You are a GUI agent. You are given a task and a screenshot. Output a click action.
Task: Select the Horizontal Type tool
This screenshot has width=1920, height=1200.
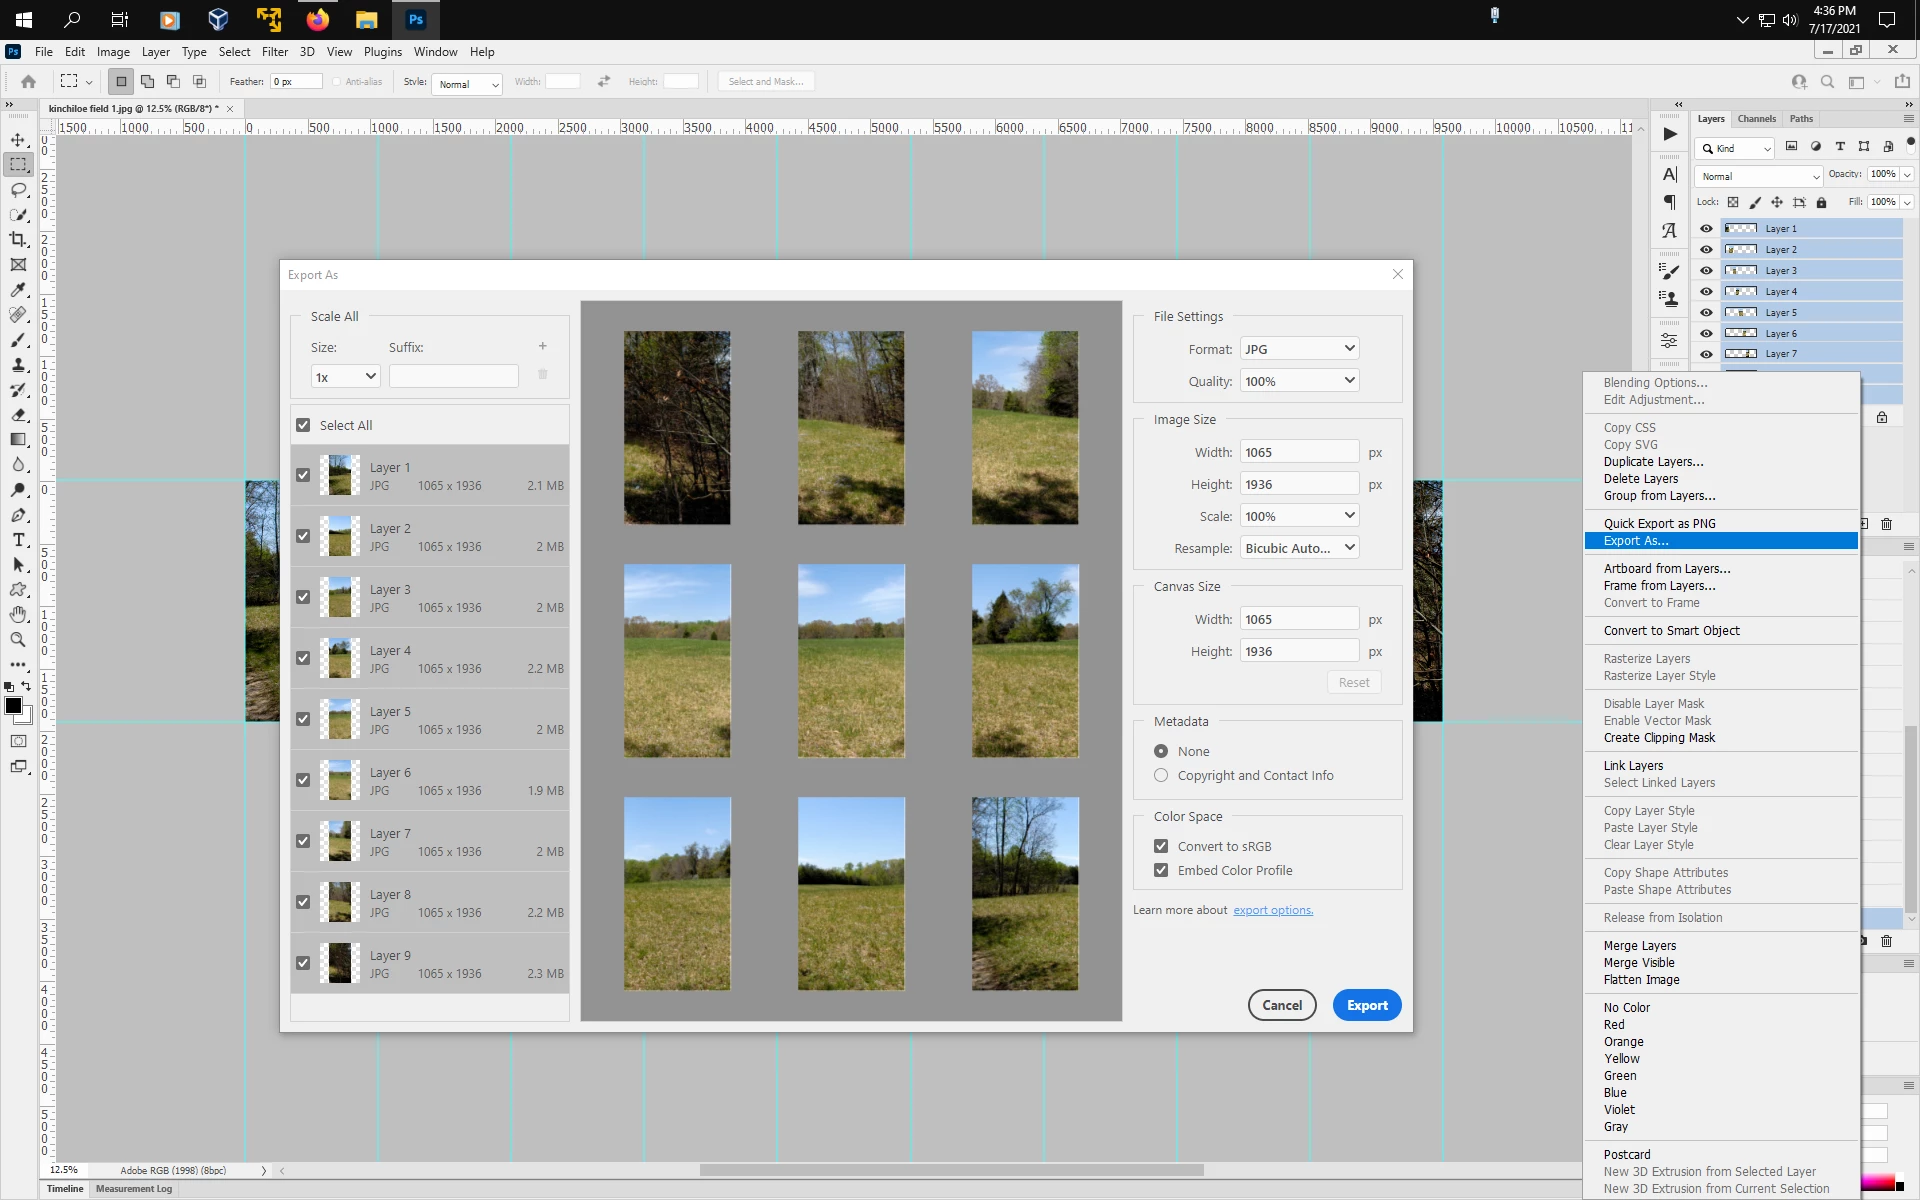pos(18,540)
